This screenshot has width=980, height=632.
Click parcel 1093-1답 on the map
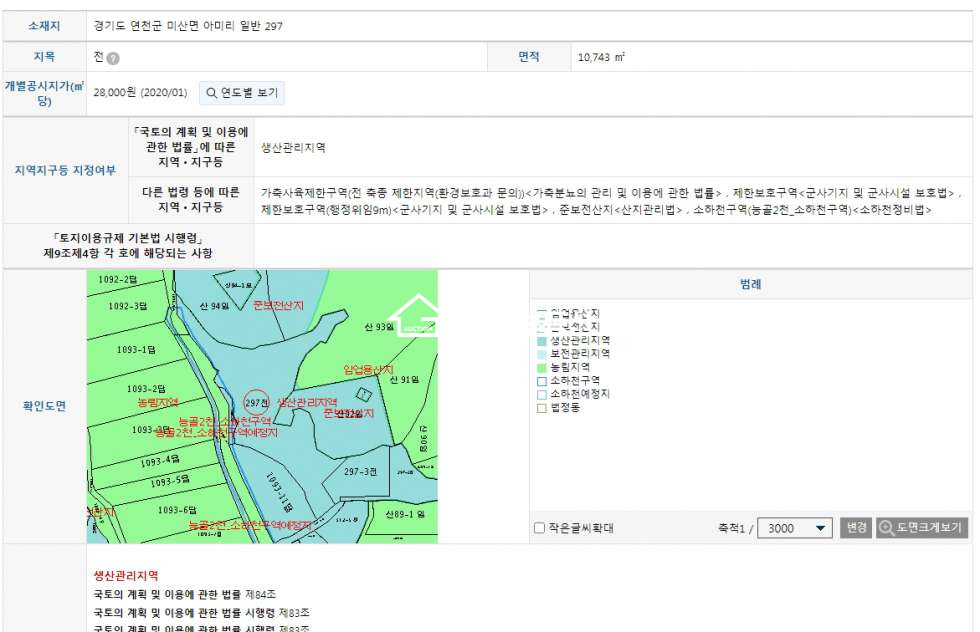point(136,350)
